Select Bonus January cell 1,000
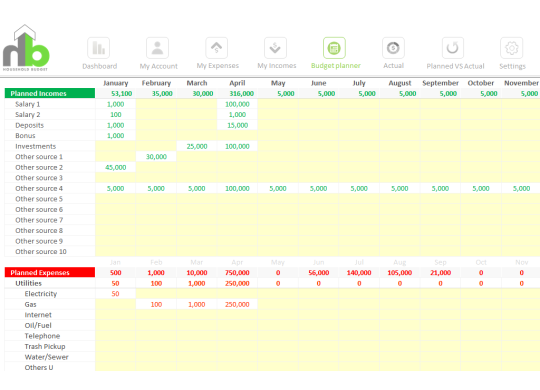The image size is (540, 390). click(115, 136)
